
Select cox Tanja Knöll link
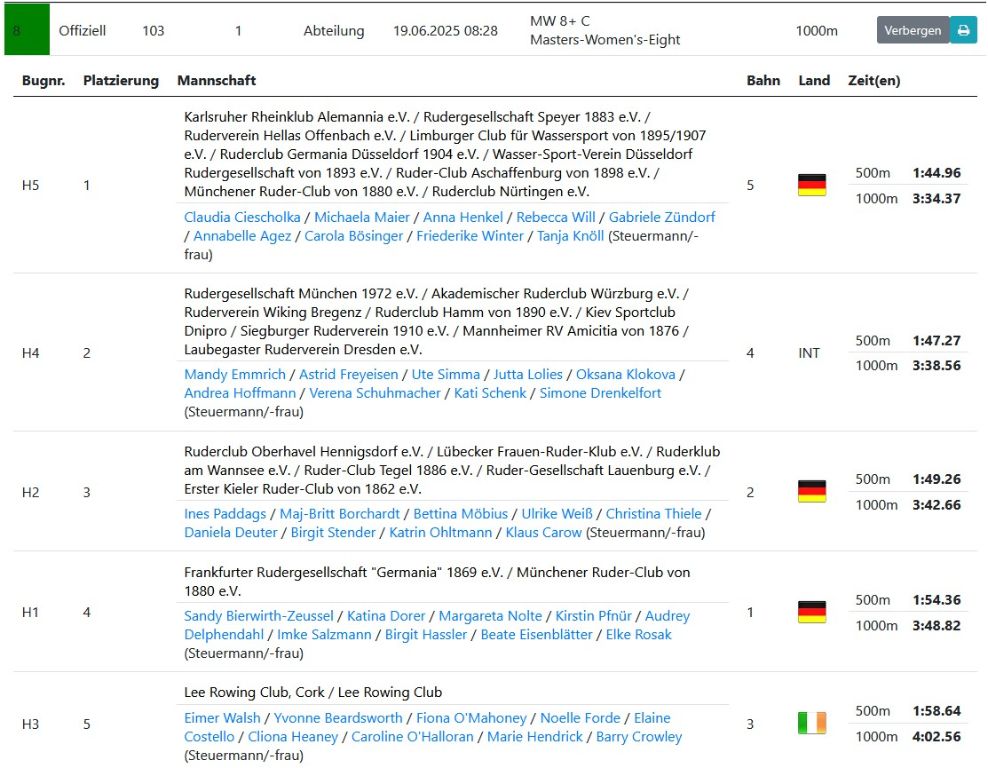[x=570, y=236]
